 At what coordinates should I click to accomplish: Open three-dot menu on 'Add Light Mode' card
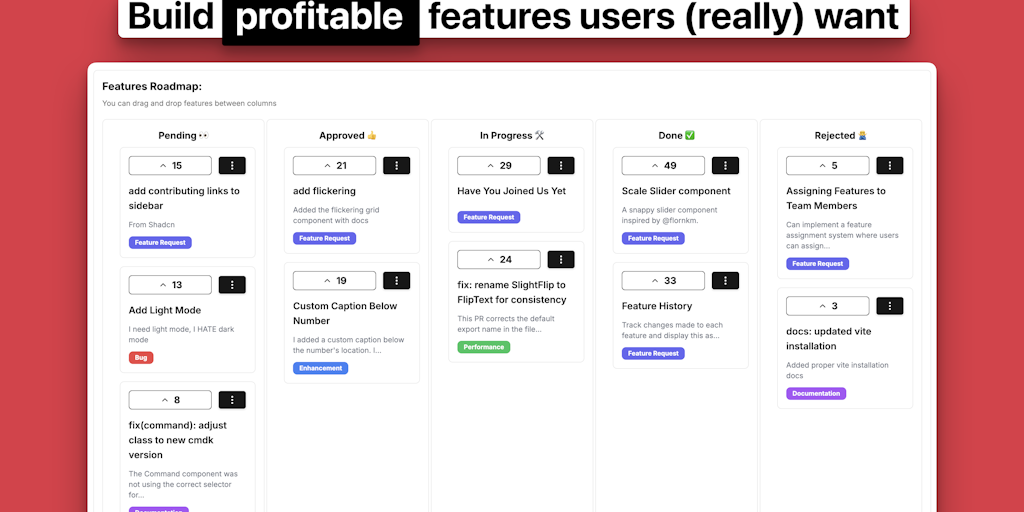point(232,285)
